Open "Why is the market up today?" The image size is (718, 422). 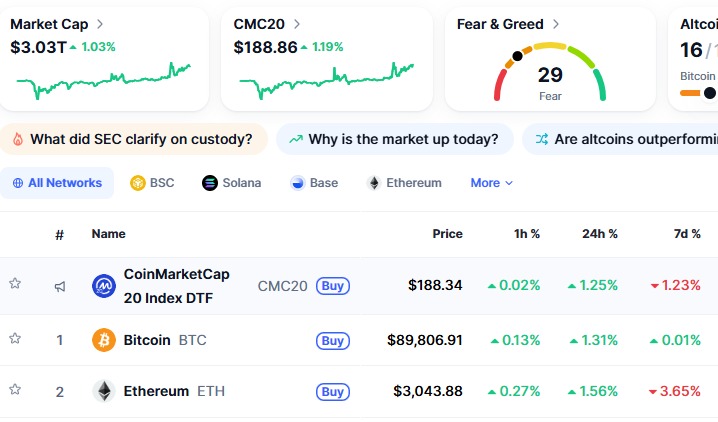coord(394,139)
